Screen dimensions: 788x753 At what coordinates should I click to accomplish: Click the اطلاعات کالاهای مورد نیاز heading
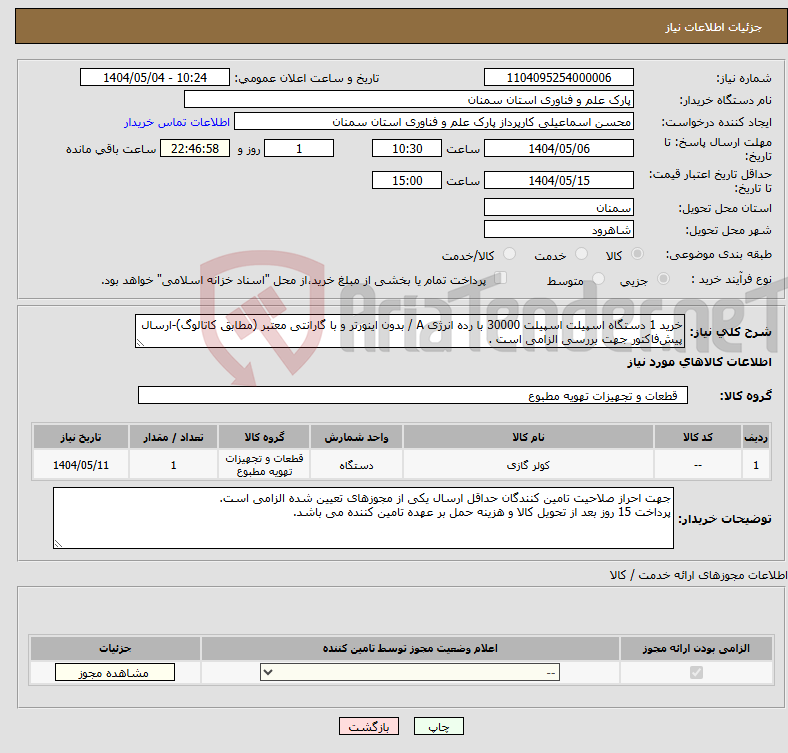pyautogui.click(x=699, y=362)
